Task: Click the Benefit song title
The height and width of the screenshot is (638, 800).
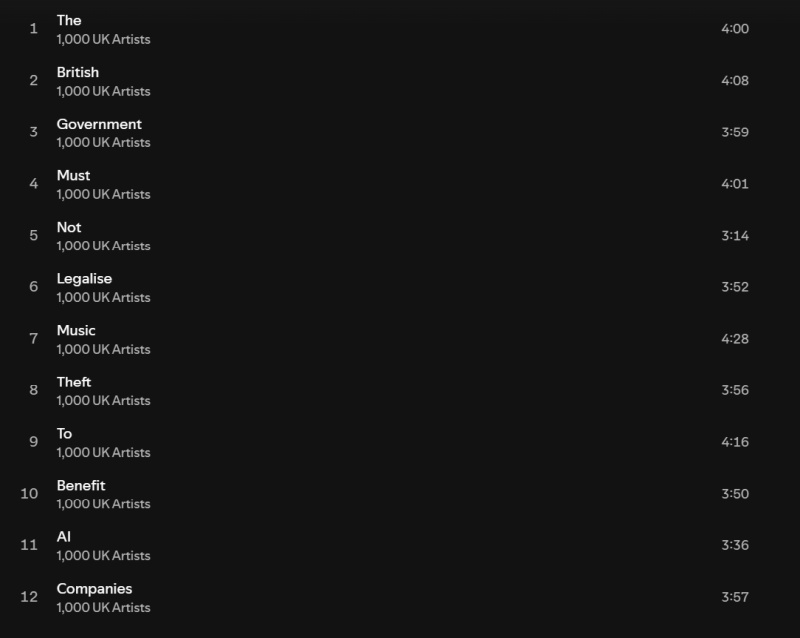Action: pyautogui.click(x=81, y=485)
